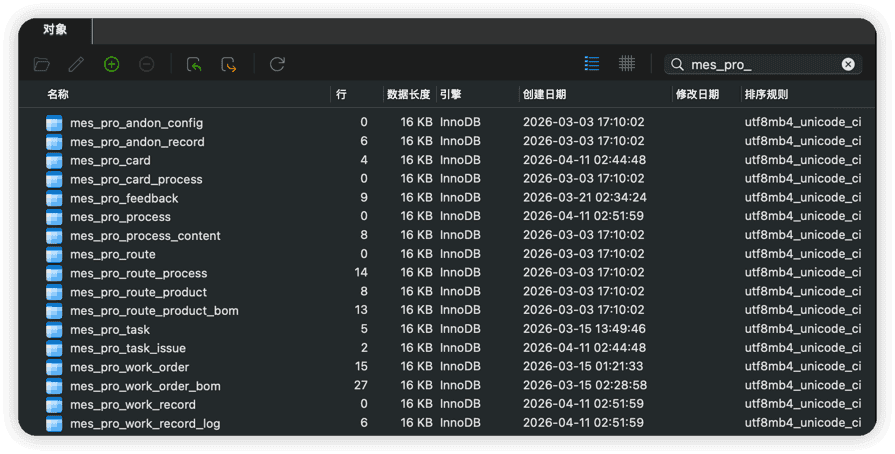This screenshot has width=895, height=454.
Task: Switch to grid icon view
Action: click(x=627, y=64)
